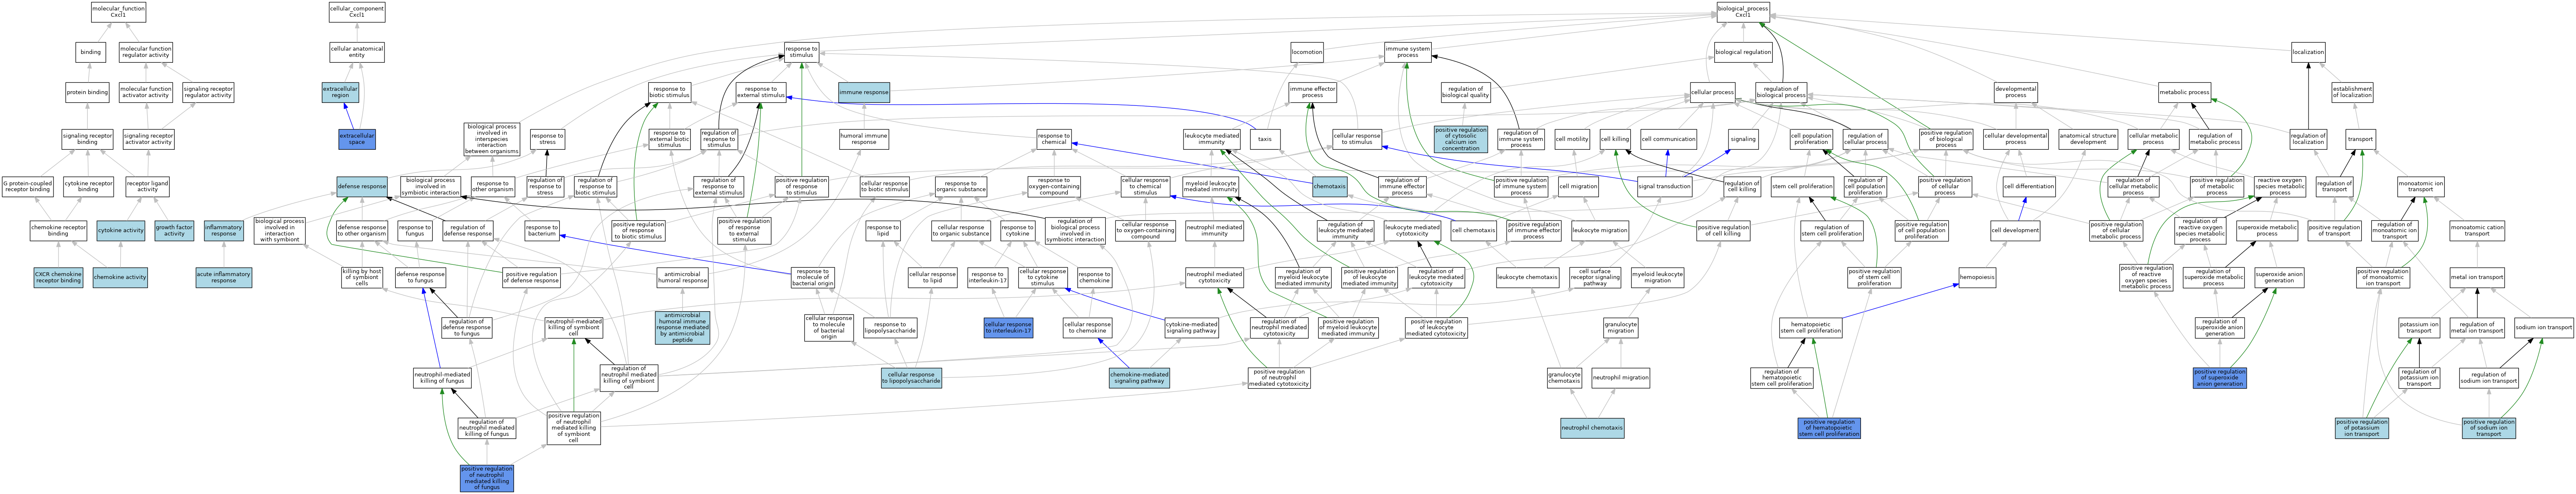Click the "chemokine receptor binding" node

[x=58, y=230]
